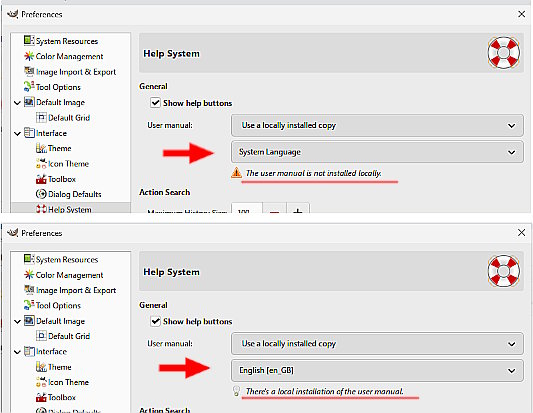Screen dimensions: 533x413
Task: Uncheck Show help buttons in upper dialog
Action: pos(155,103)
